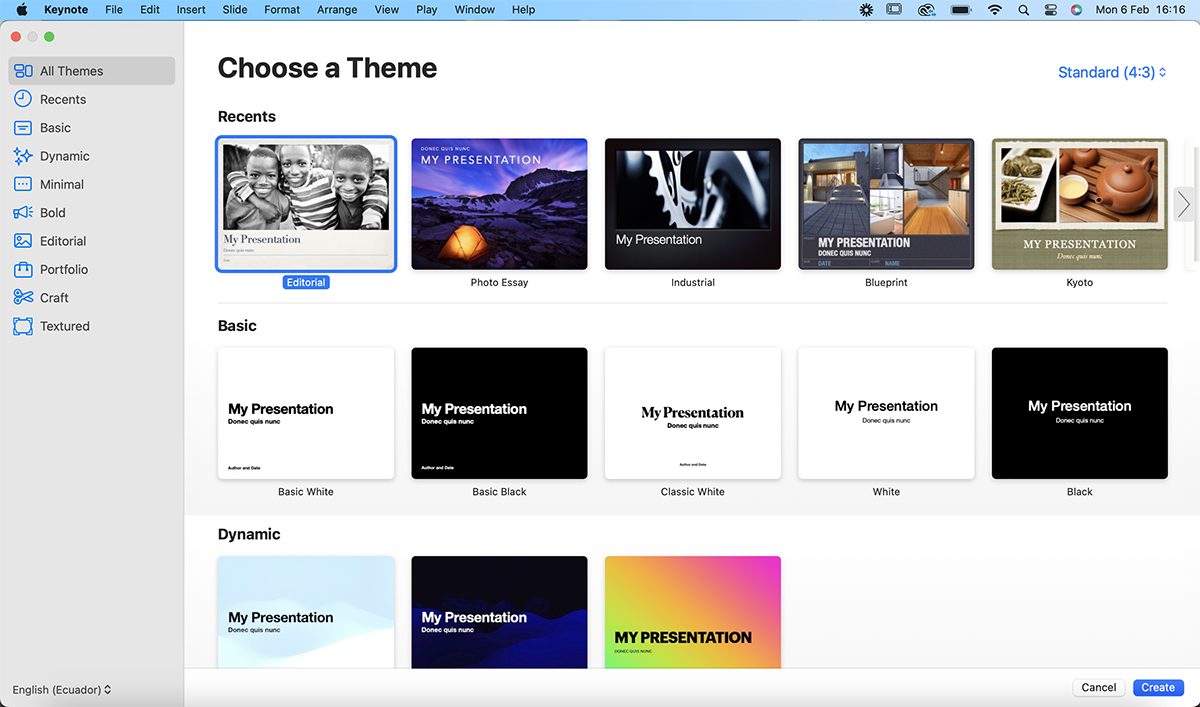Screen dimensions: 1200x707
Task: Select the Dynamic sparkle icon
Action: [23, 156]
